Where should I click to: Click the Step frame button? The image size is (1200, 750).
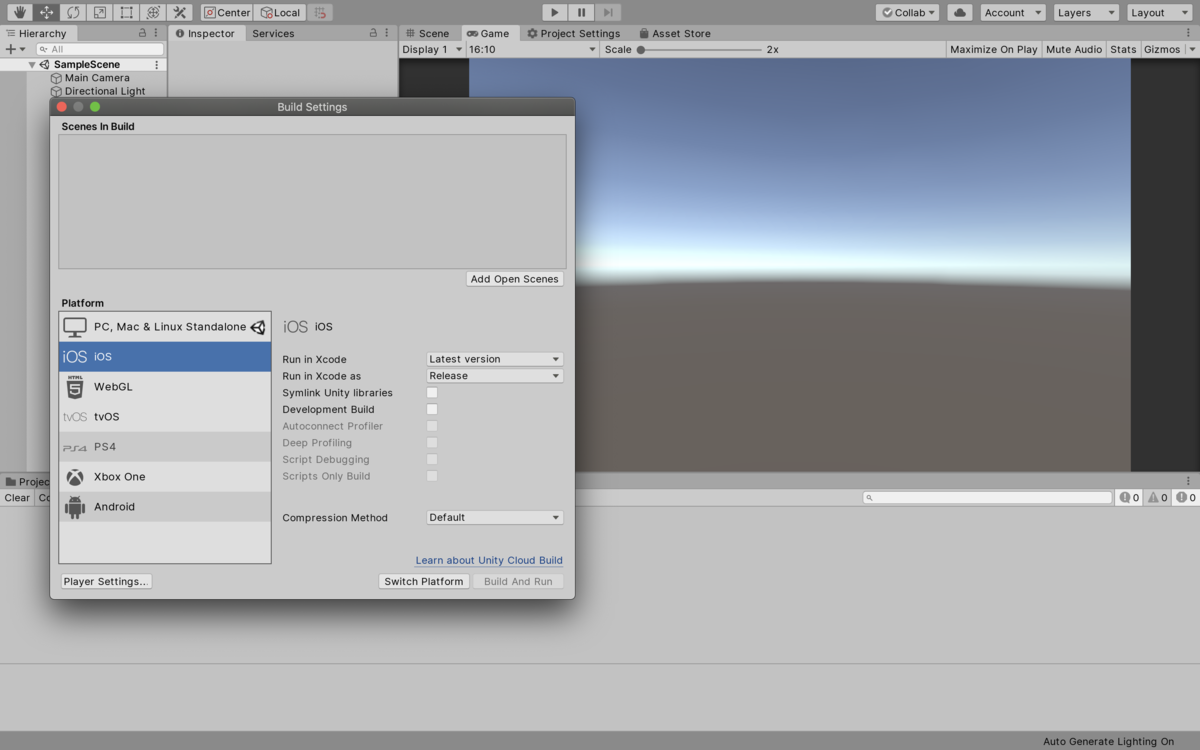tap(608, 13)
